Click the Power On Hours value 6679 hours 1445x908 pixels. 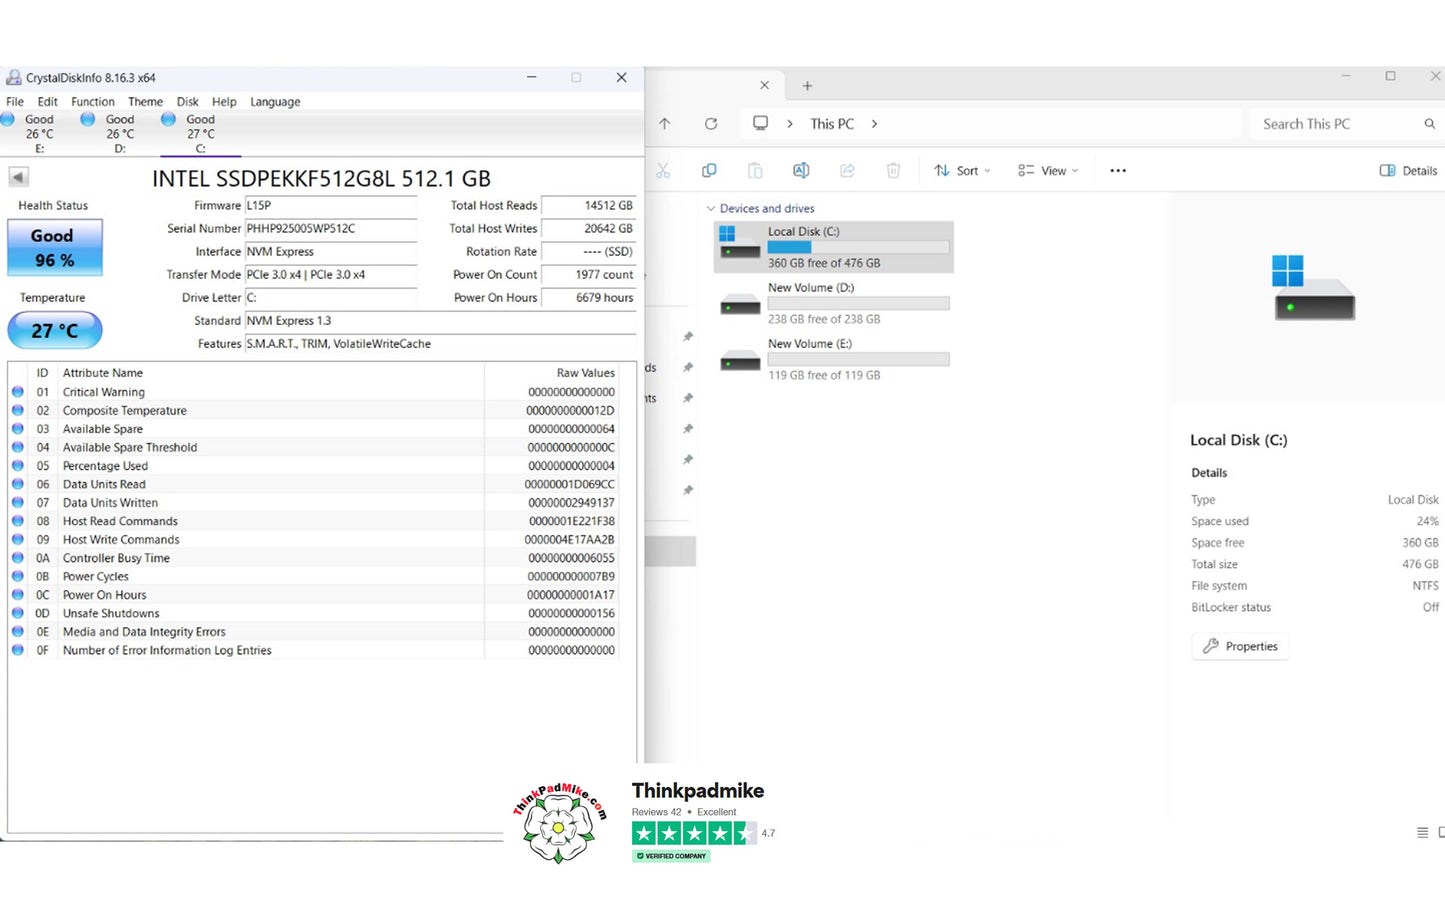tap(588, 297)
